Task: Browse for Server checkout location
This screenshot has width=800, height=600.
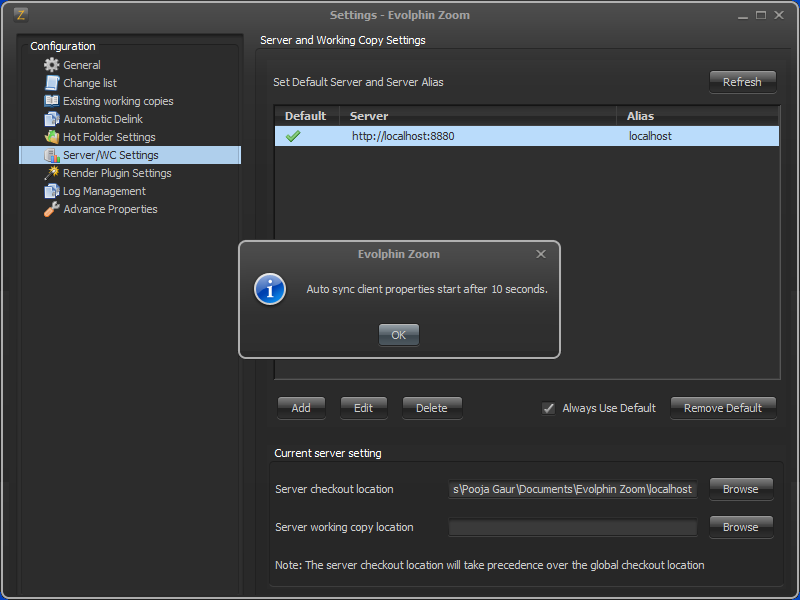Action: pyautogui.click(x=741, y=489)
